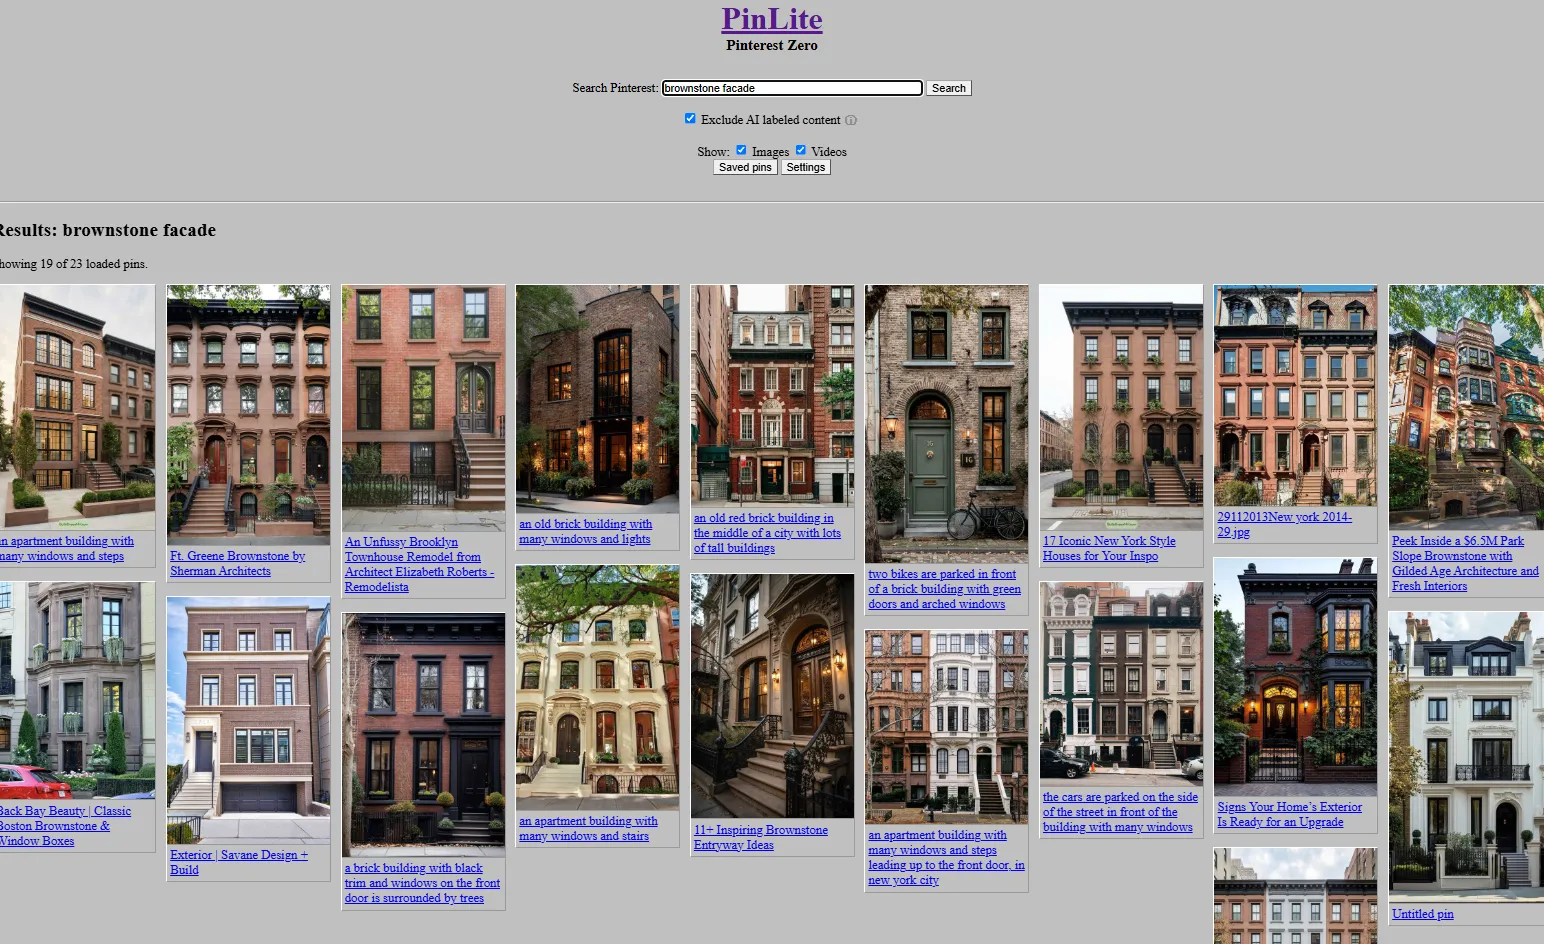Screen dimensions: 1544x944
Task: Go to the PinLite home link
Action: [772, 19]
